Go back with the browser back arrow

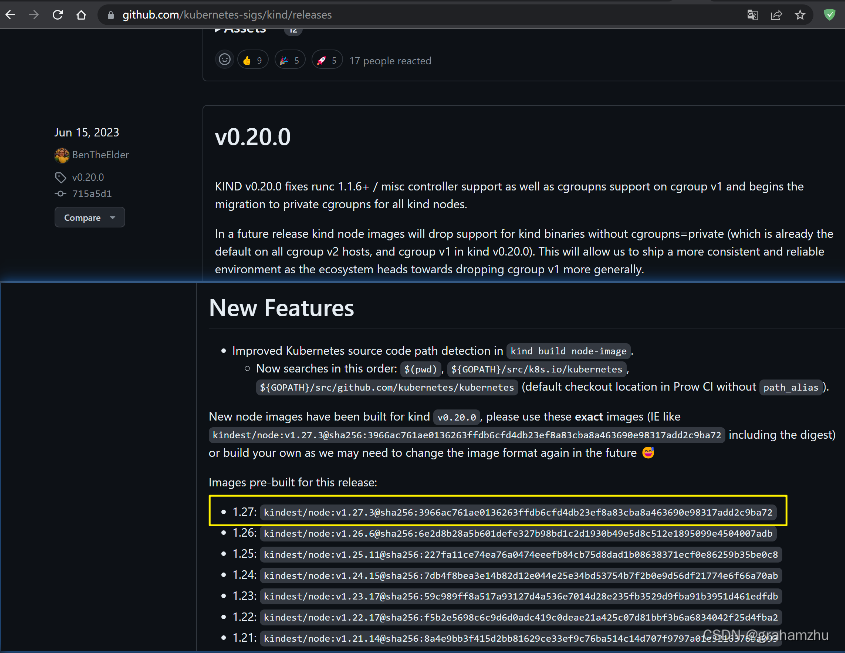(10, 15)
